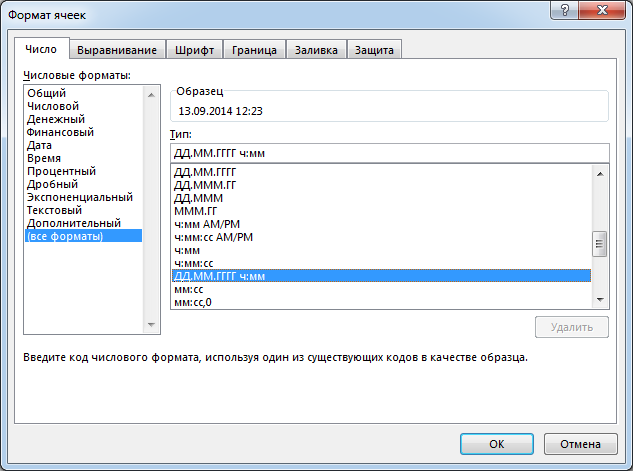Open the Шрифт tab
This screenshot has width=633, height=471.
[x=195, y=50]
